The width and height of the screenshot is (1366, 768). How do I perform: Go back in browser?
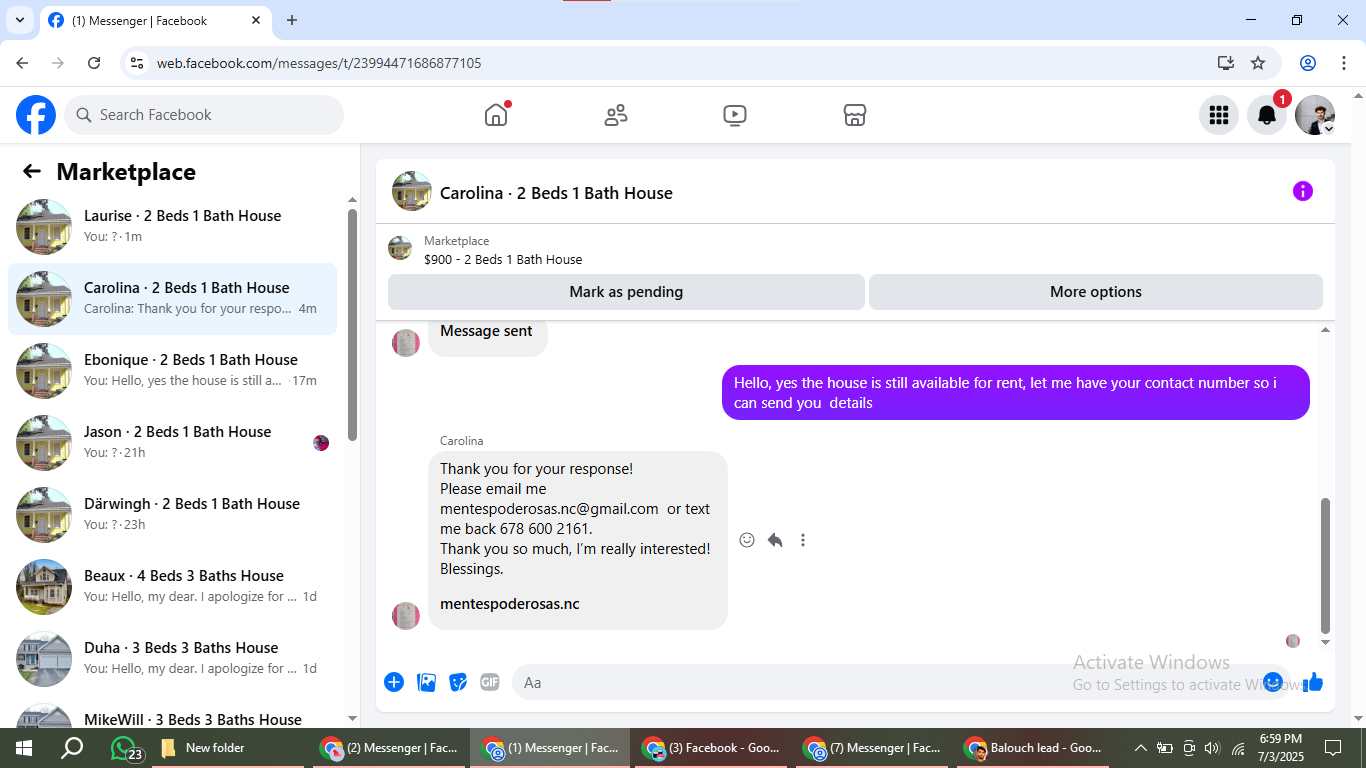pyautogui.click(x=22, y=63)
